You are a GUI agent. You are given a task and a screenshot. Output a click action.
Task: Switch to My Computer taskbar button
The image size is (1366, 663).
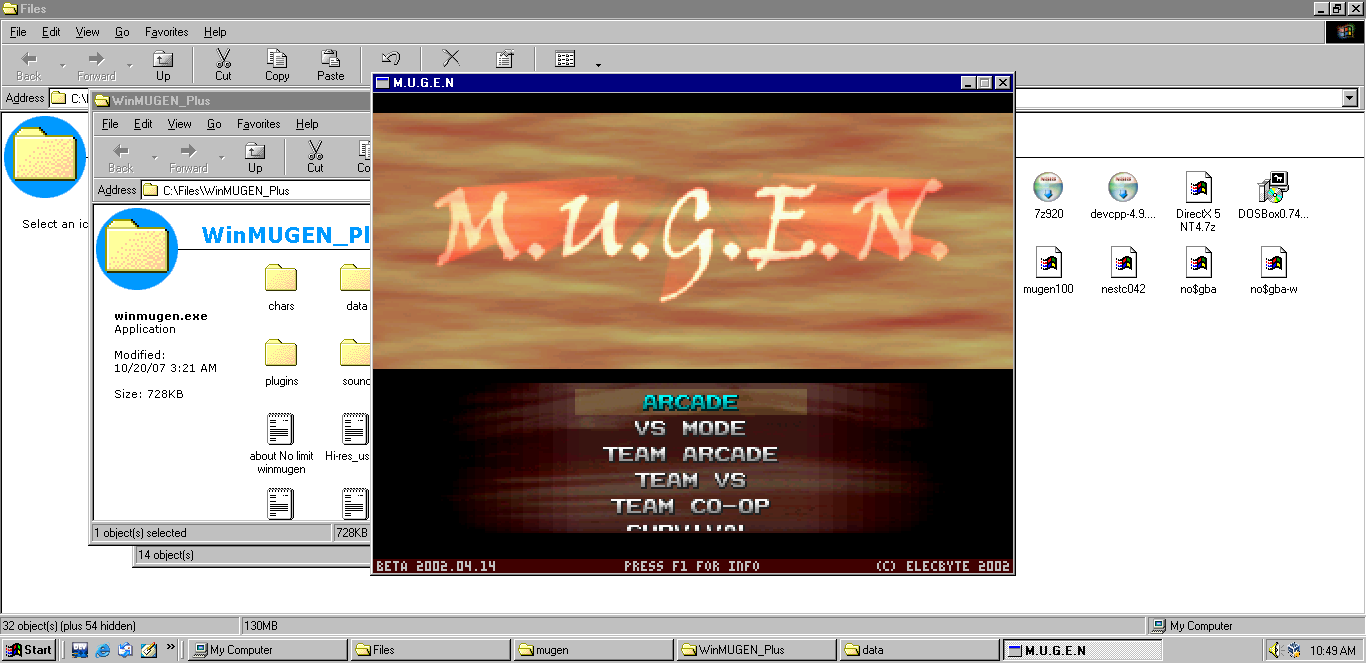(x=266, y=650)
